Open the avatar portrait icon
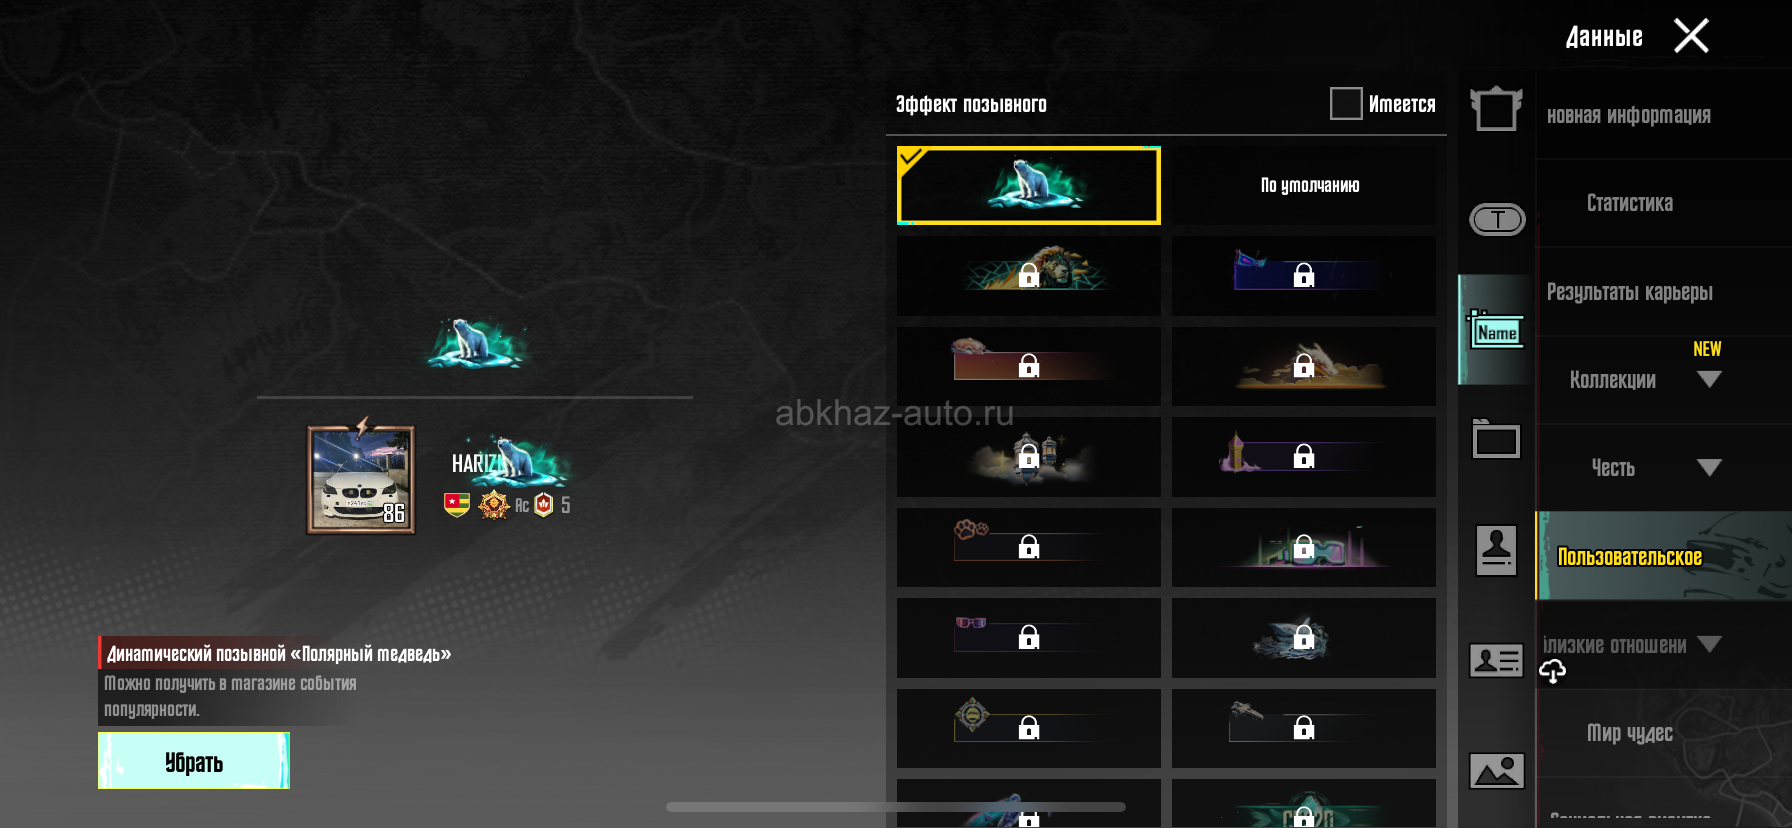 click(x=1496, y=551)
